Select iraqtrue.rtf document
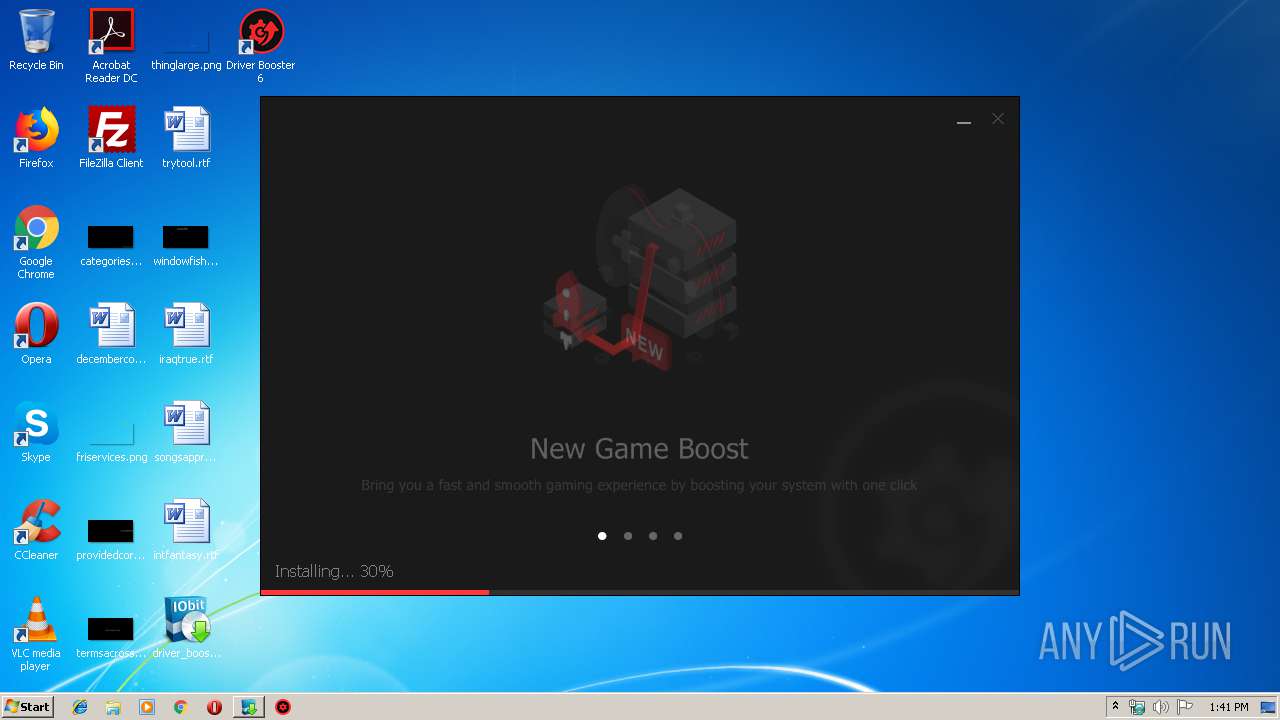1280x720 pixels. (186, 335)
